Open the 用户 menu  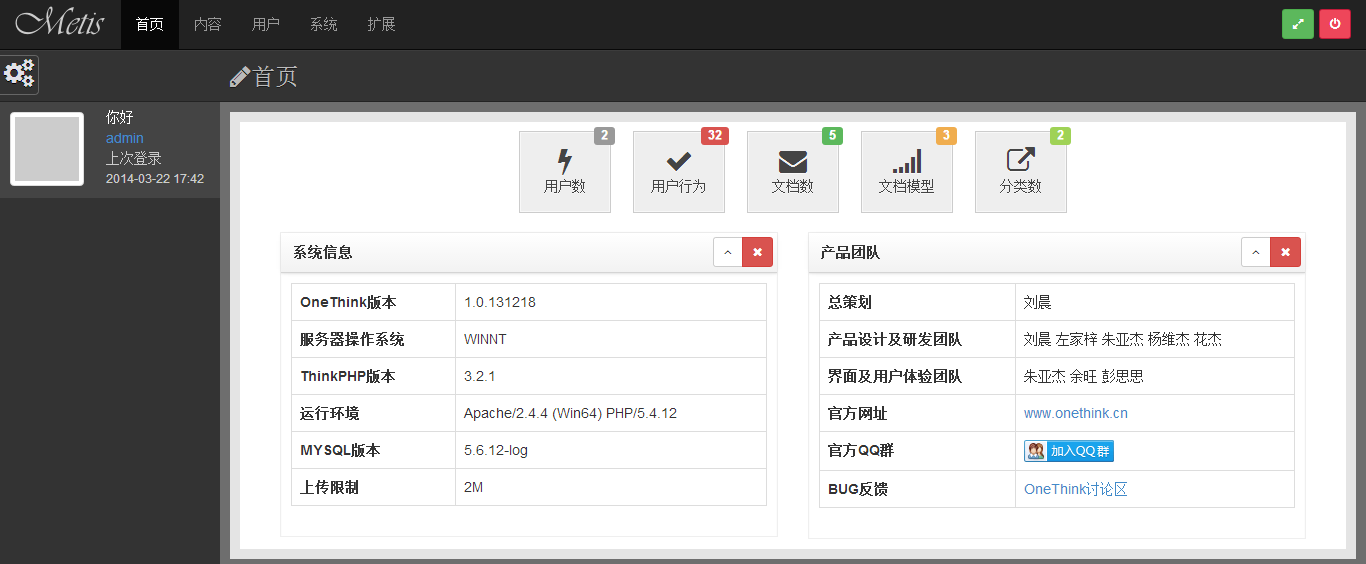coord(265,24)
